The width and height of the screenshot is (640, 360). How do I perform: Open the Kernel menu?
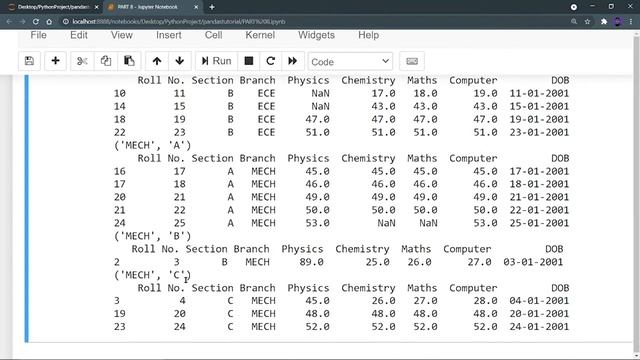[x=260, y=35]
